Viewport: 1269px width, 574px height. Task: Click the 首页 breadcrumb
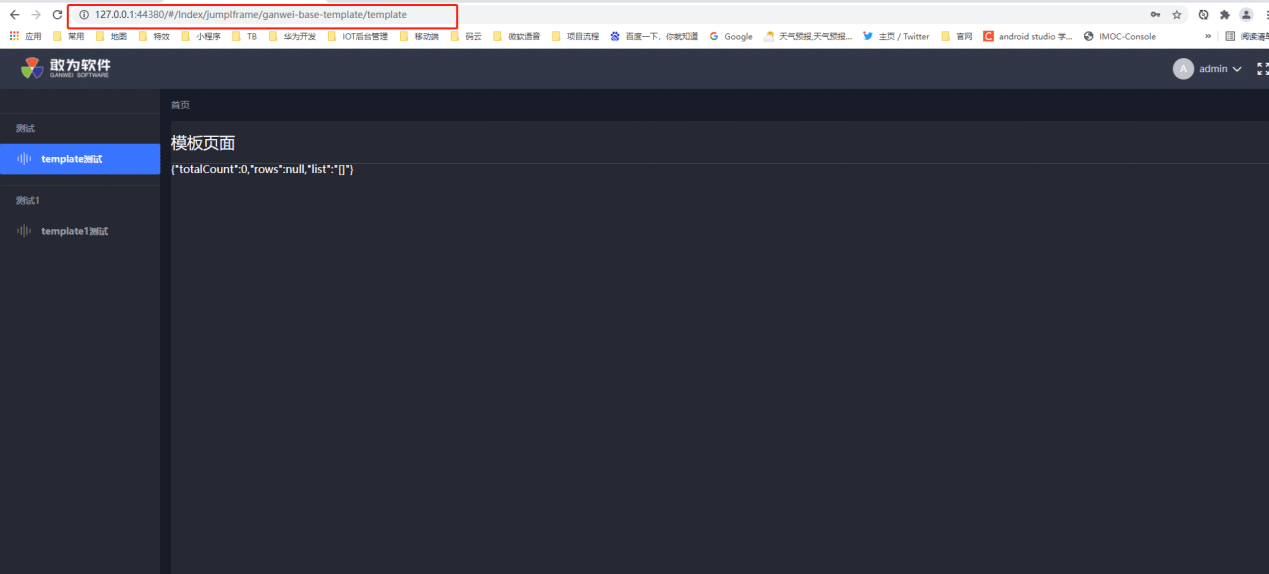pyautogui.click(x=180, y=105)
